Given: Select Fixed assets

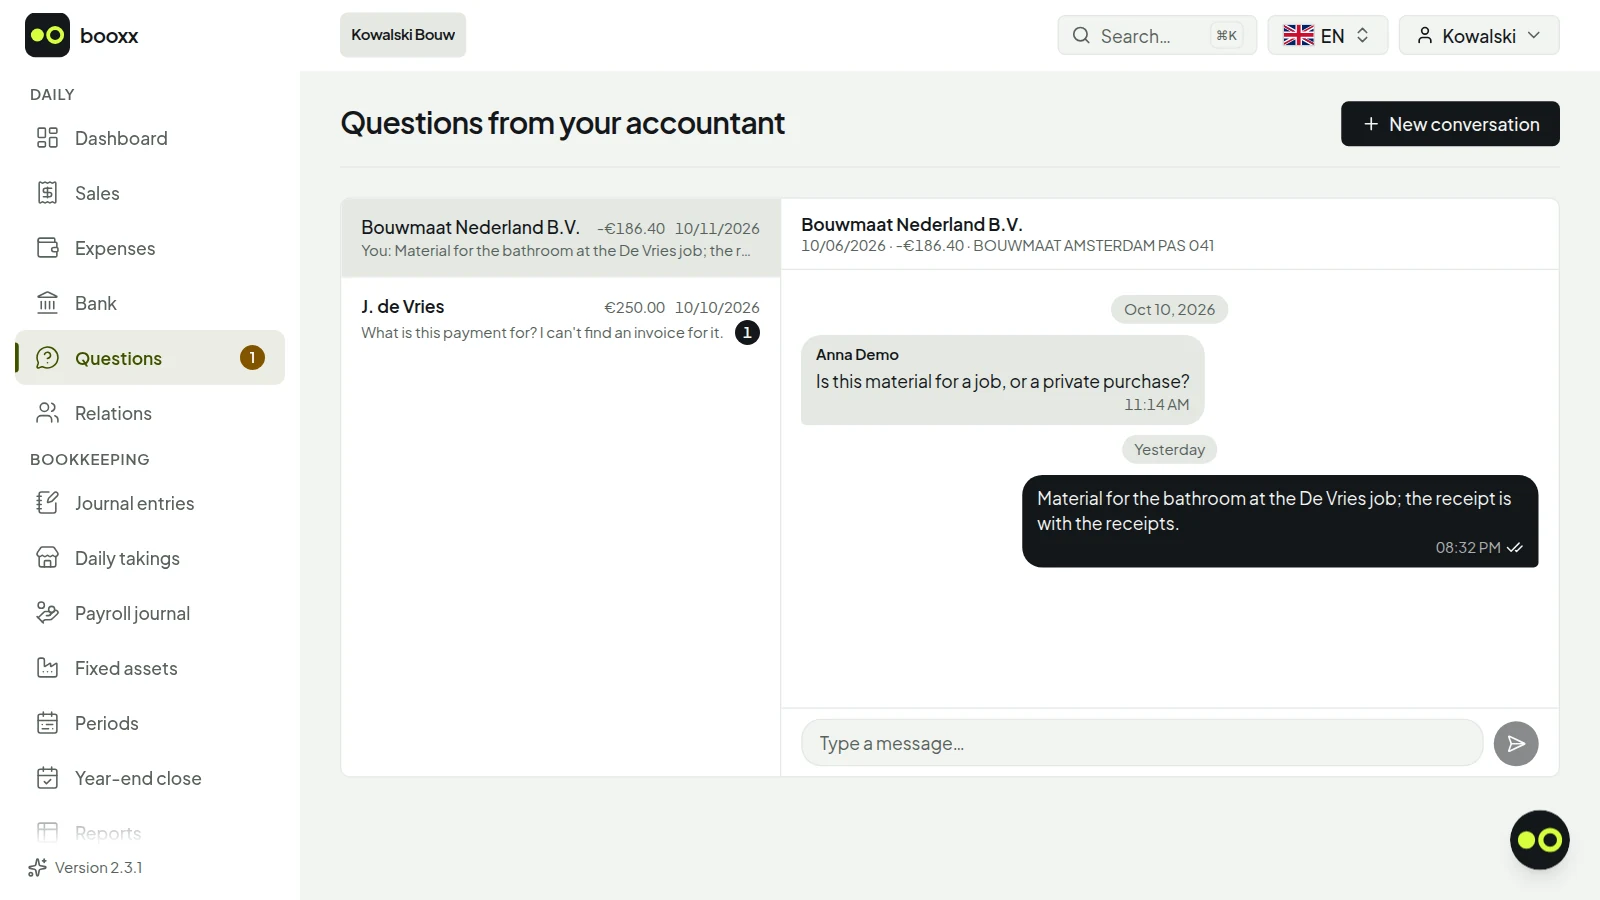Looking at the screenshot, I should tap(150, 668).
